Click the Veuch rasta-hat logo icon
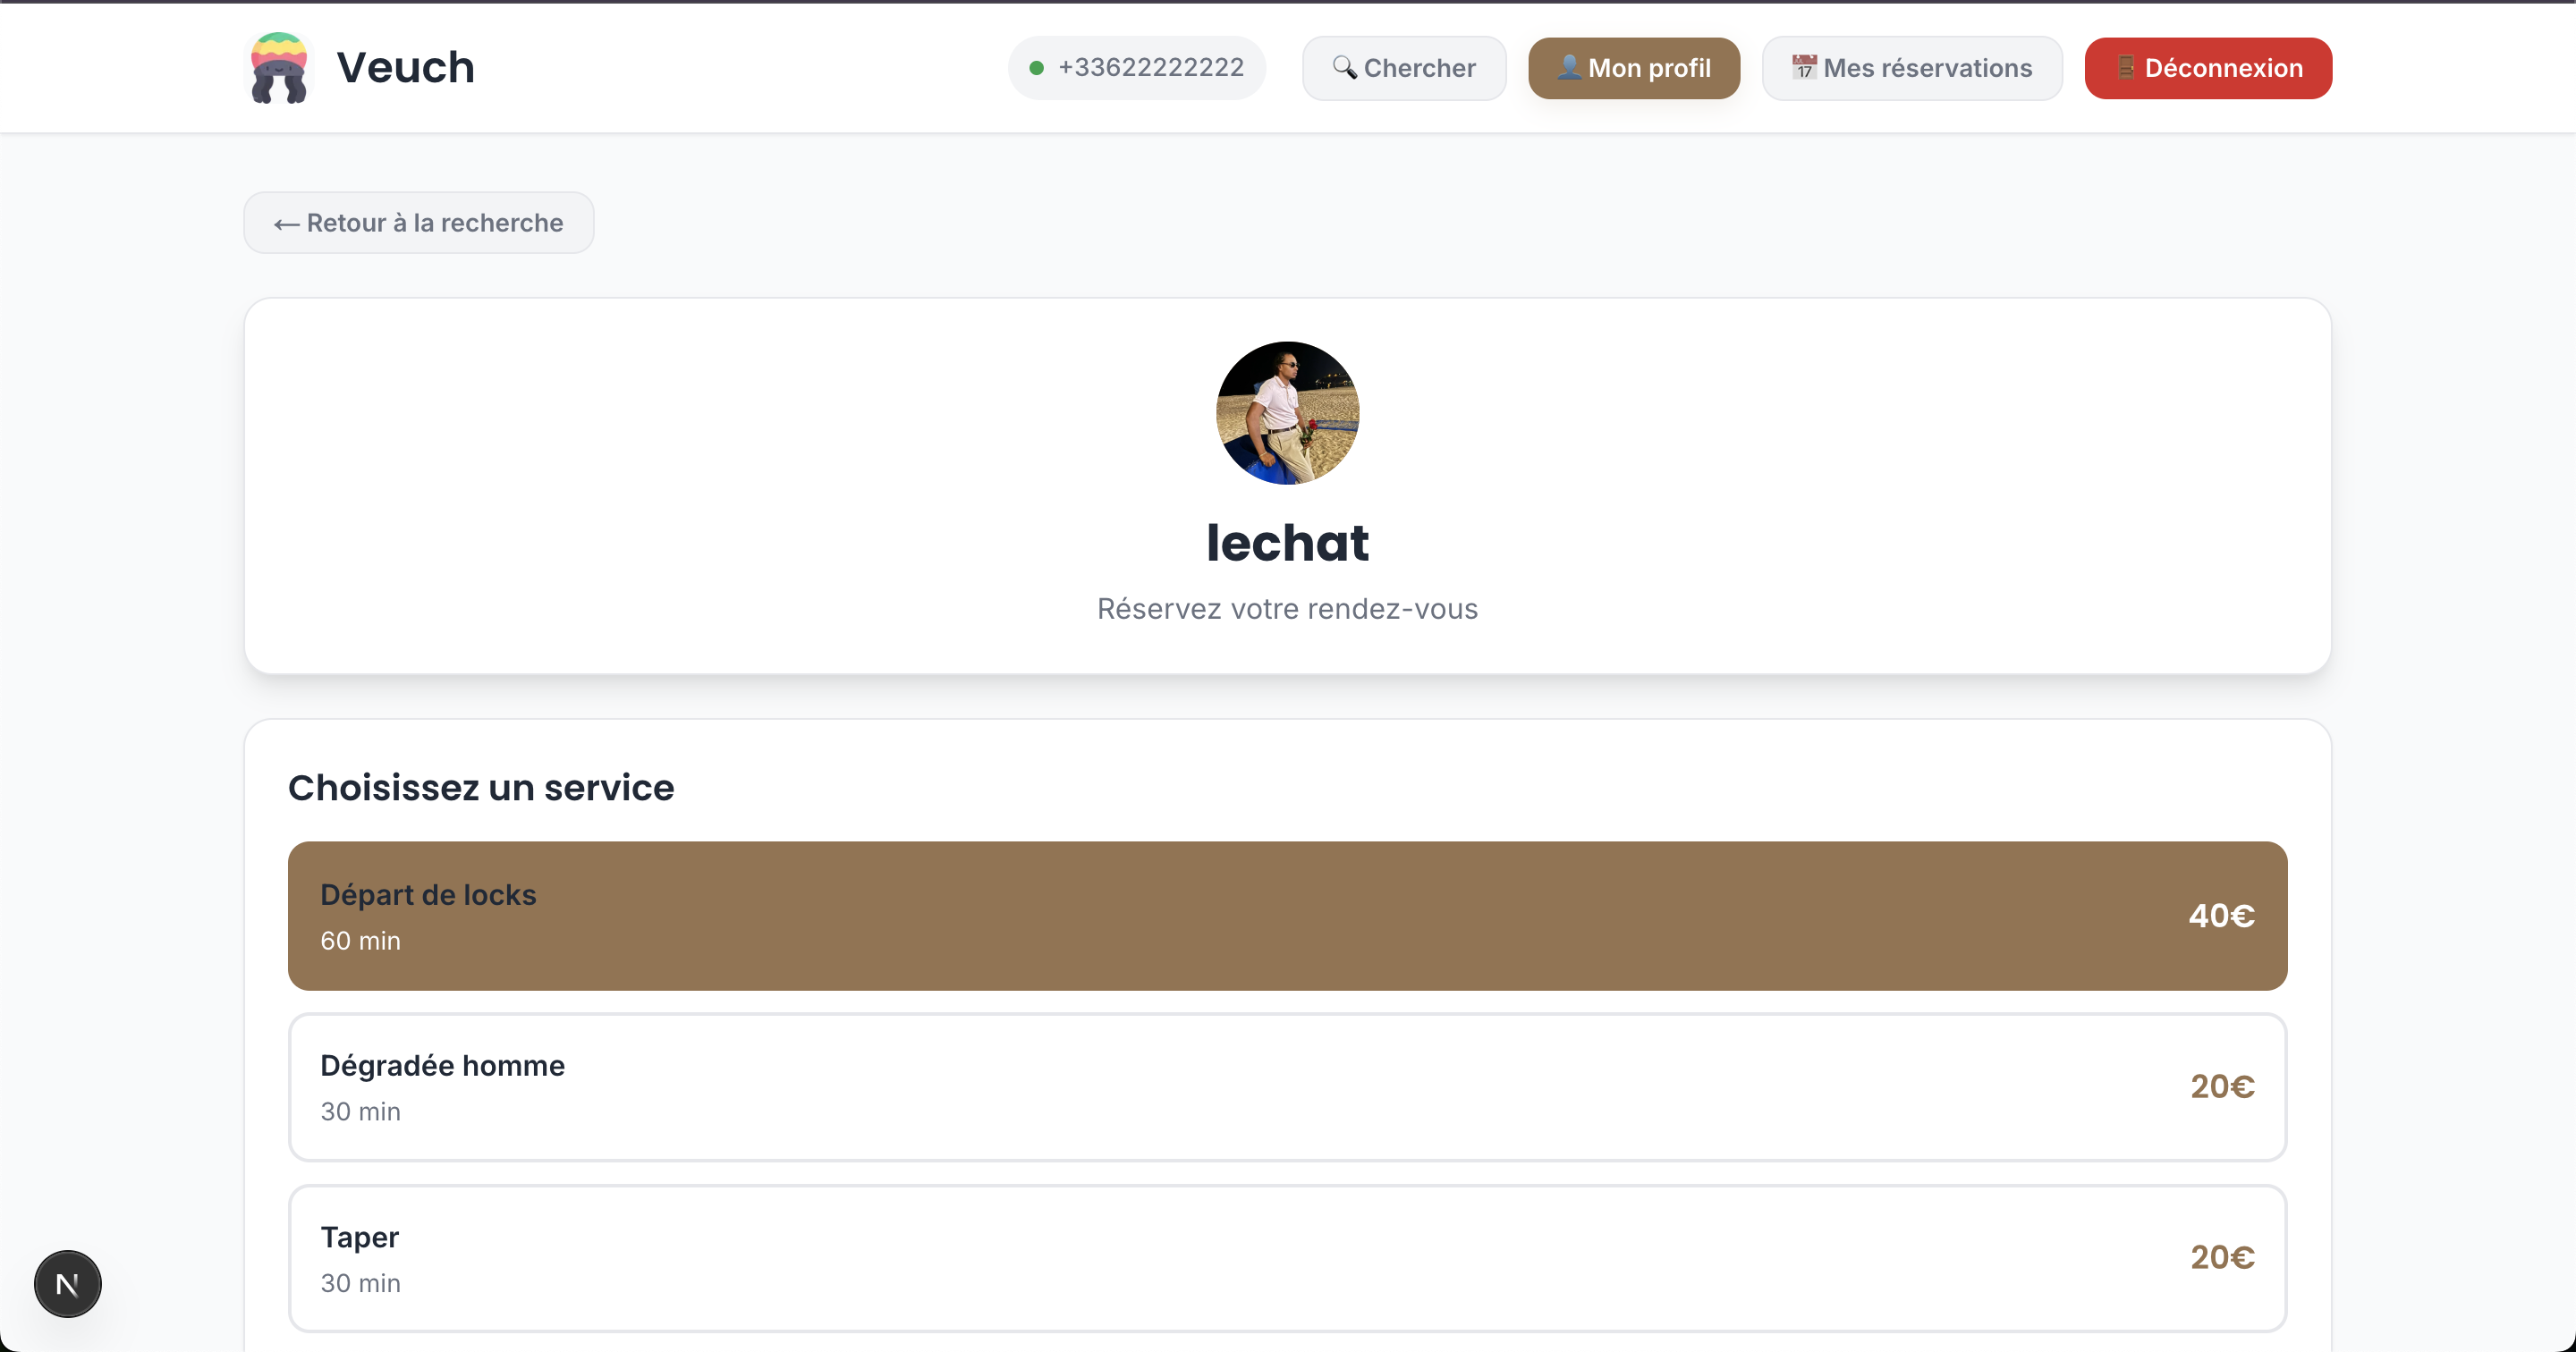 pyautogui.click(x=278, y=67)
